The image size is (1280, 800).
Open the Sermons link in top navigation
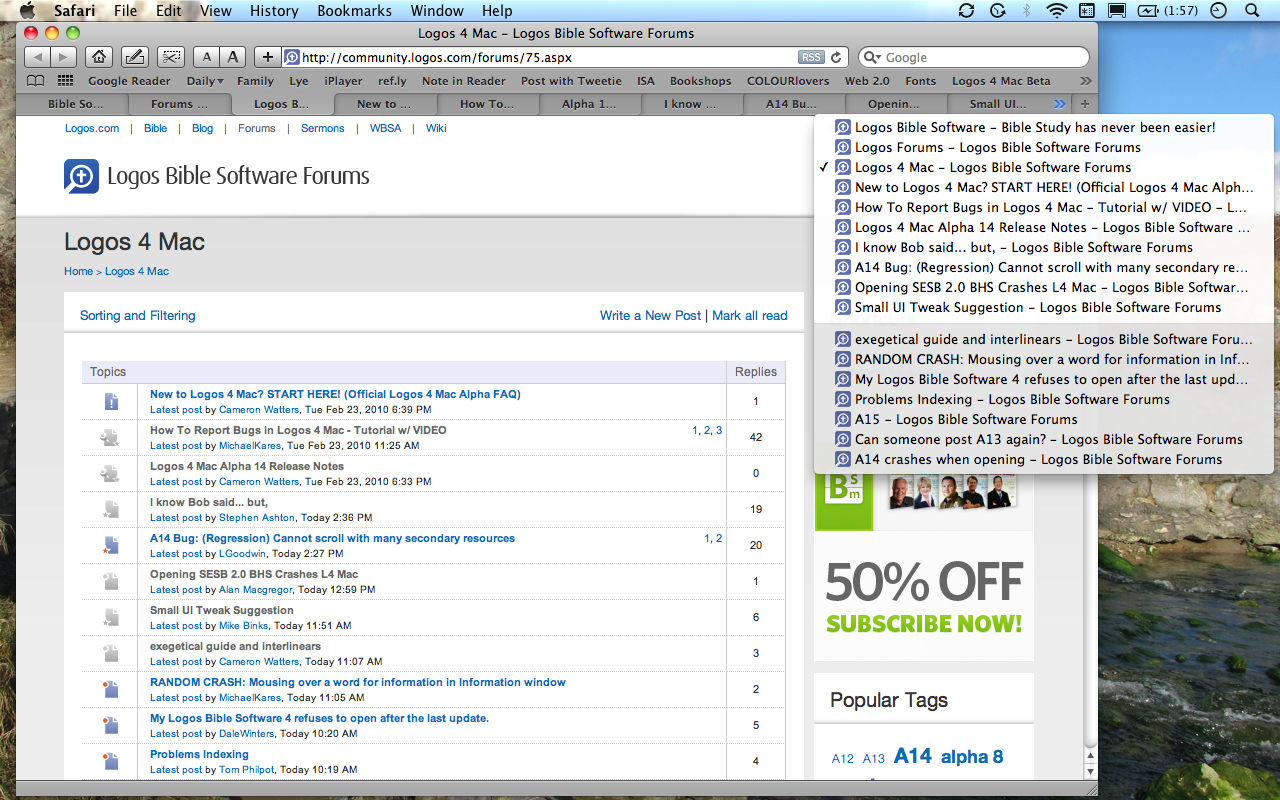322,128
